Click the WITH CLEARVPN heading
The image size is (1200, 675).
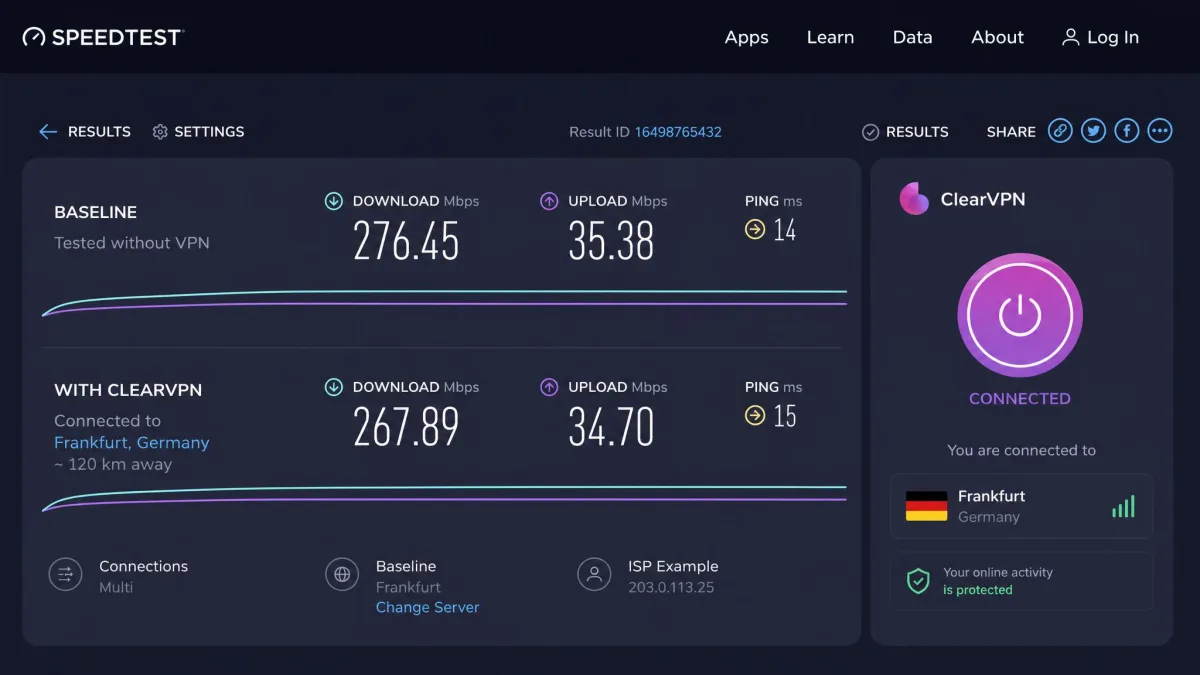(x=128, y=390)
